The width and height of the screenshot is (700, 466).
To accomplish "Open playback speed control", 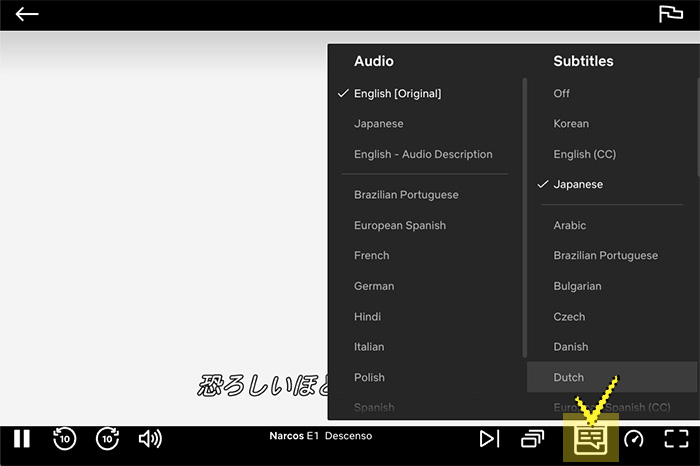I will pos(633,439).
